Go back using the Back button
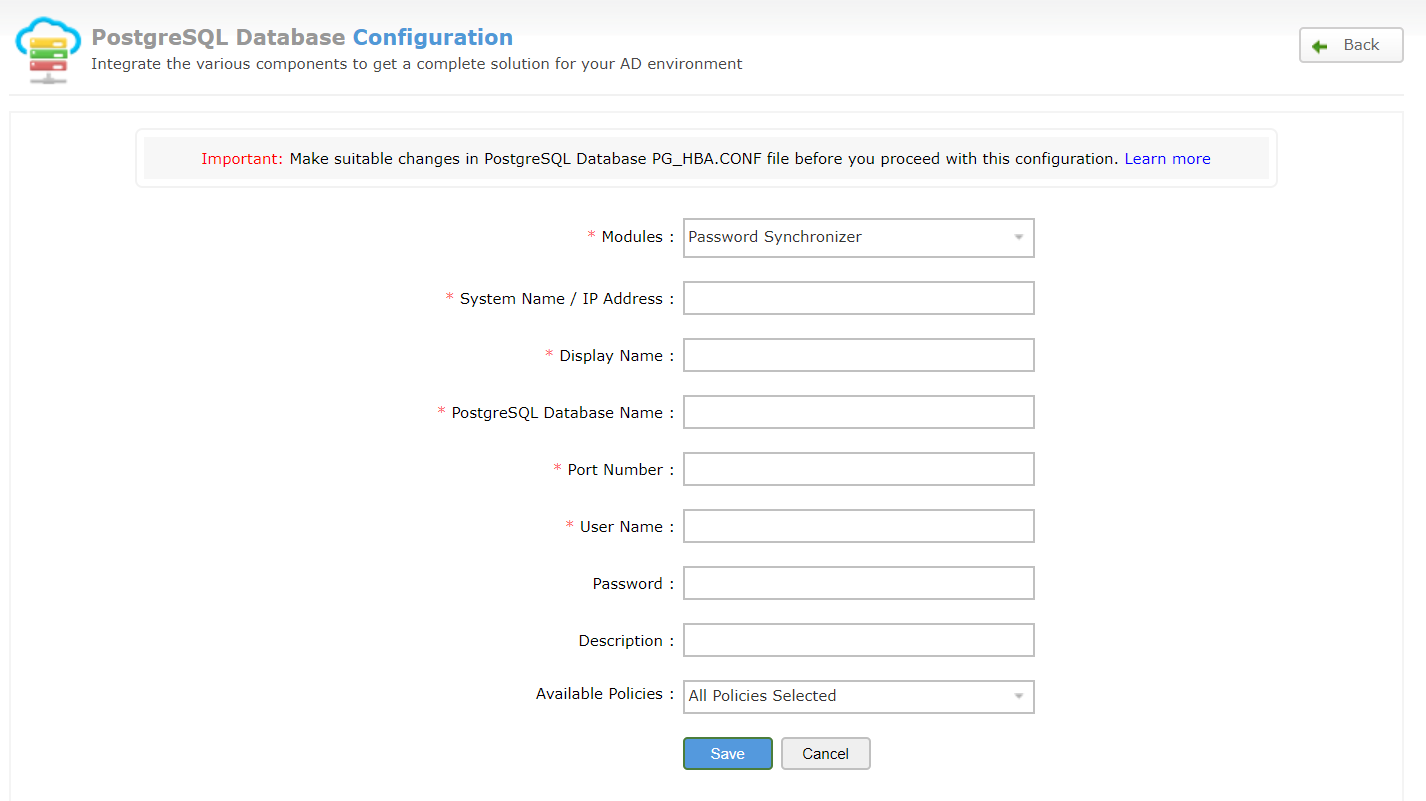 point(1351,45)
